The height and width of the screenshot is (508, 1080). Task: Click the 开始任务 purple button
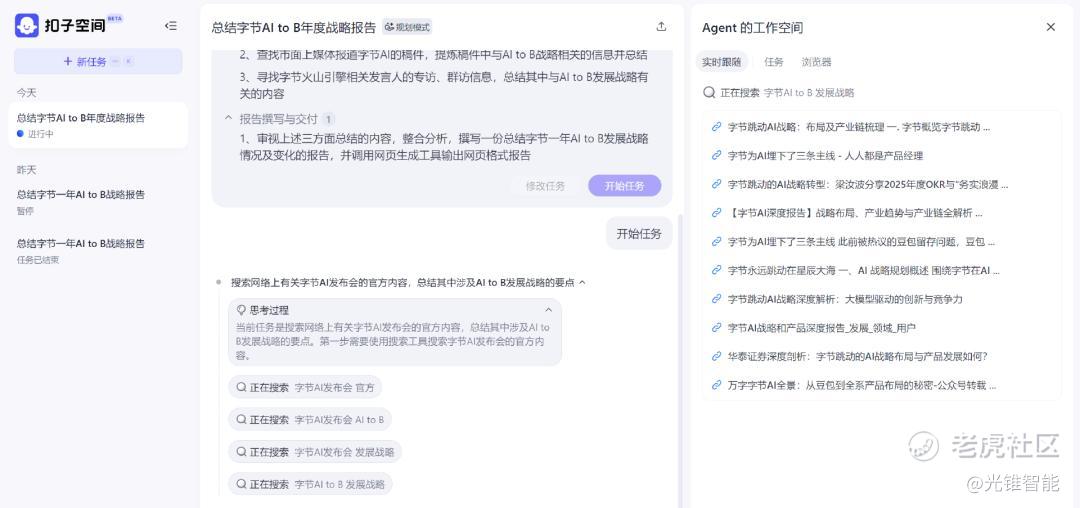pyautogui.click(x=625, y=186)
